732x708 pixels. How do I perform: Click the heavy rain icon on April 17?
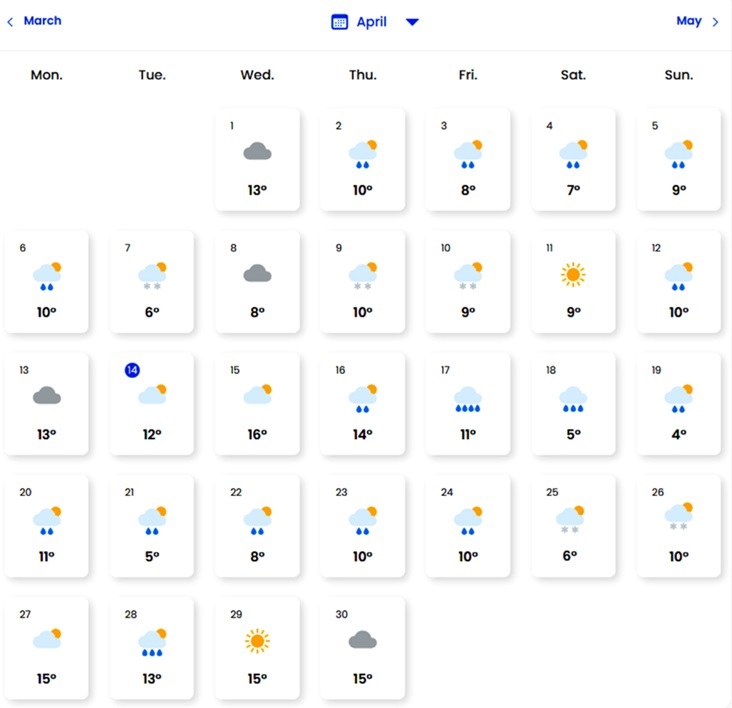(468, 398)
